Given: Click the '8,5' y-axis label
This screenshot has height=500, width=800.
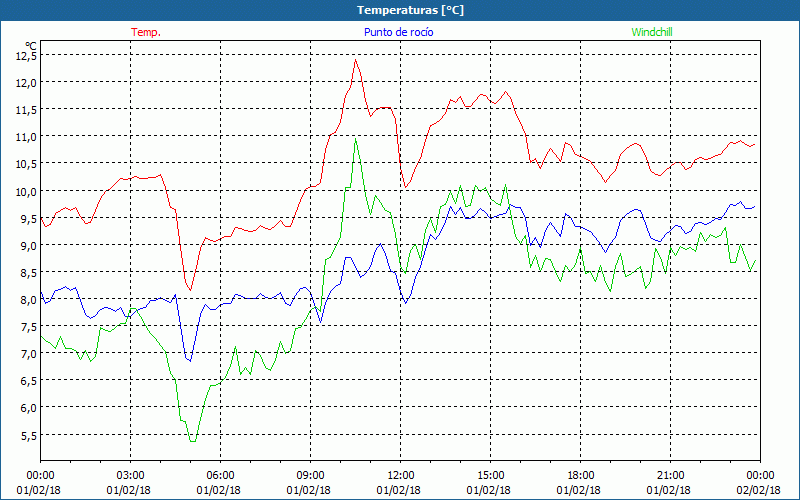Looking at the screenshot, I should tap(29, 273).
